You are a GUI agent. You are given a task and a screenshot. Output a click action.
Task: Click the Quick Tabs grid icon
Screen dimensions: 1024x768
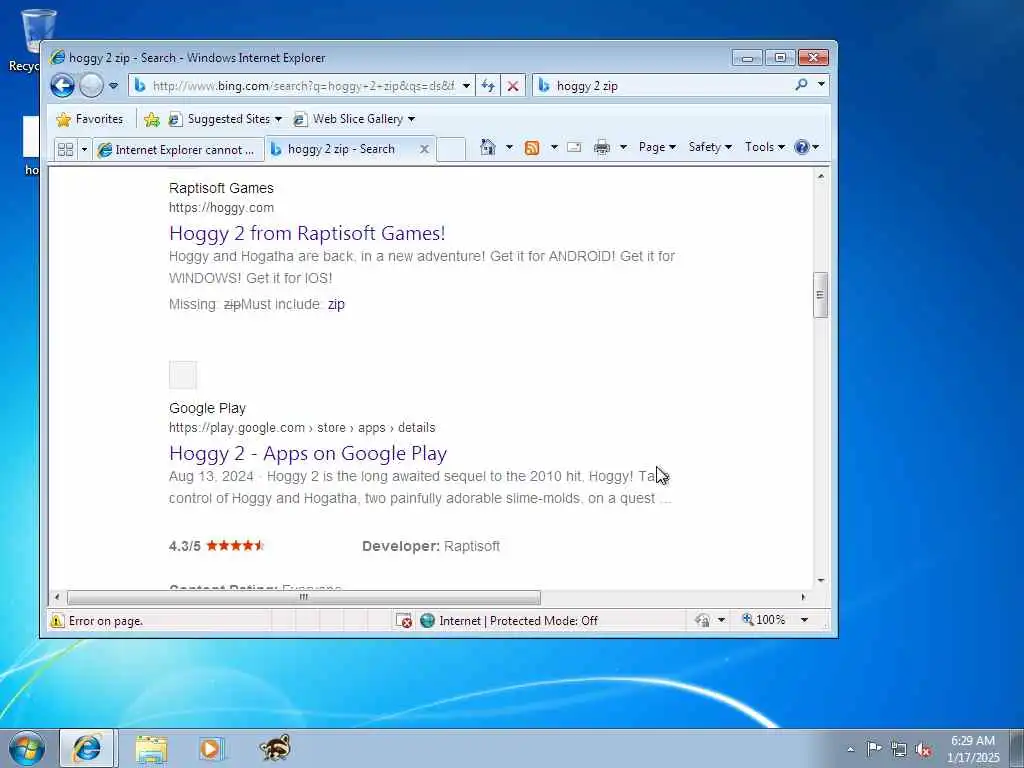point(65,150)
